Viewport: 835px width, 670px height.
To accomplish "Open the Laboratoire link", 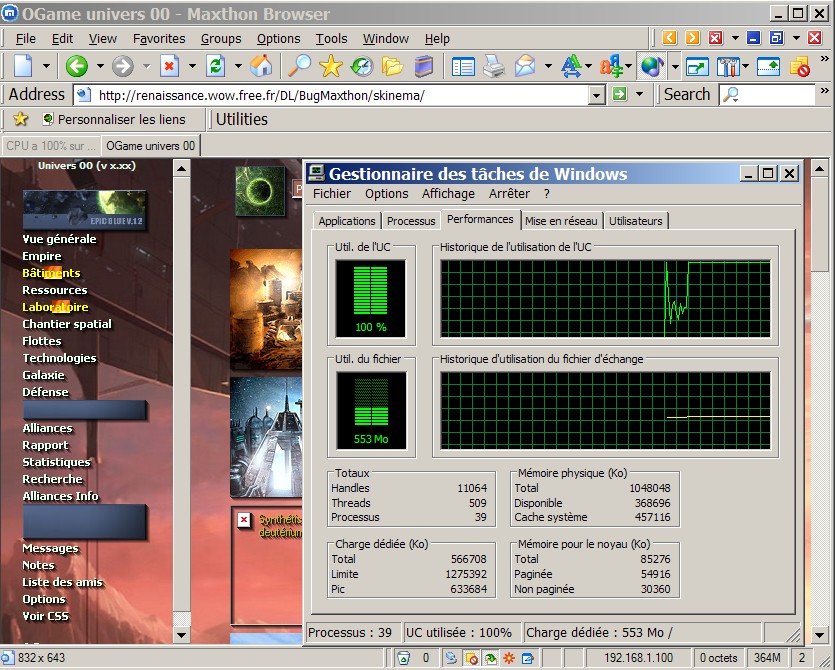I will [55, 307].
